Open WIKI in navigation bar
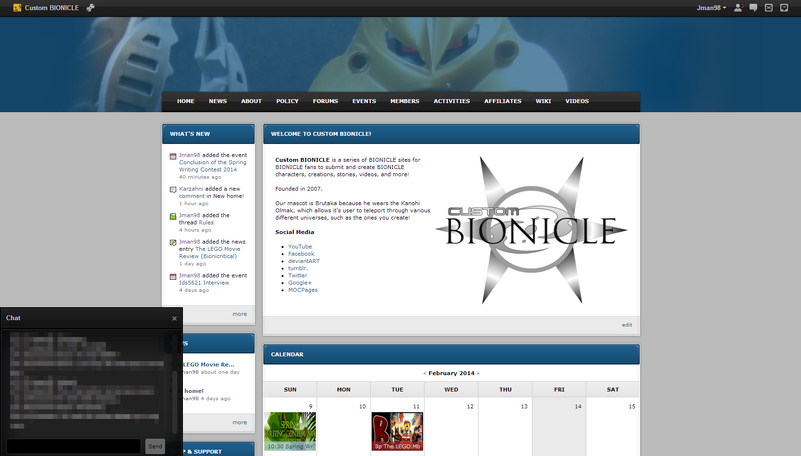This screenshot has height=456, width=801. pyautogui.click(x=543, y=101)
